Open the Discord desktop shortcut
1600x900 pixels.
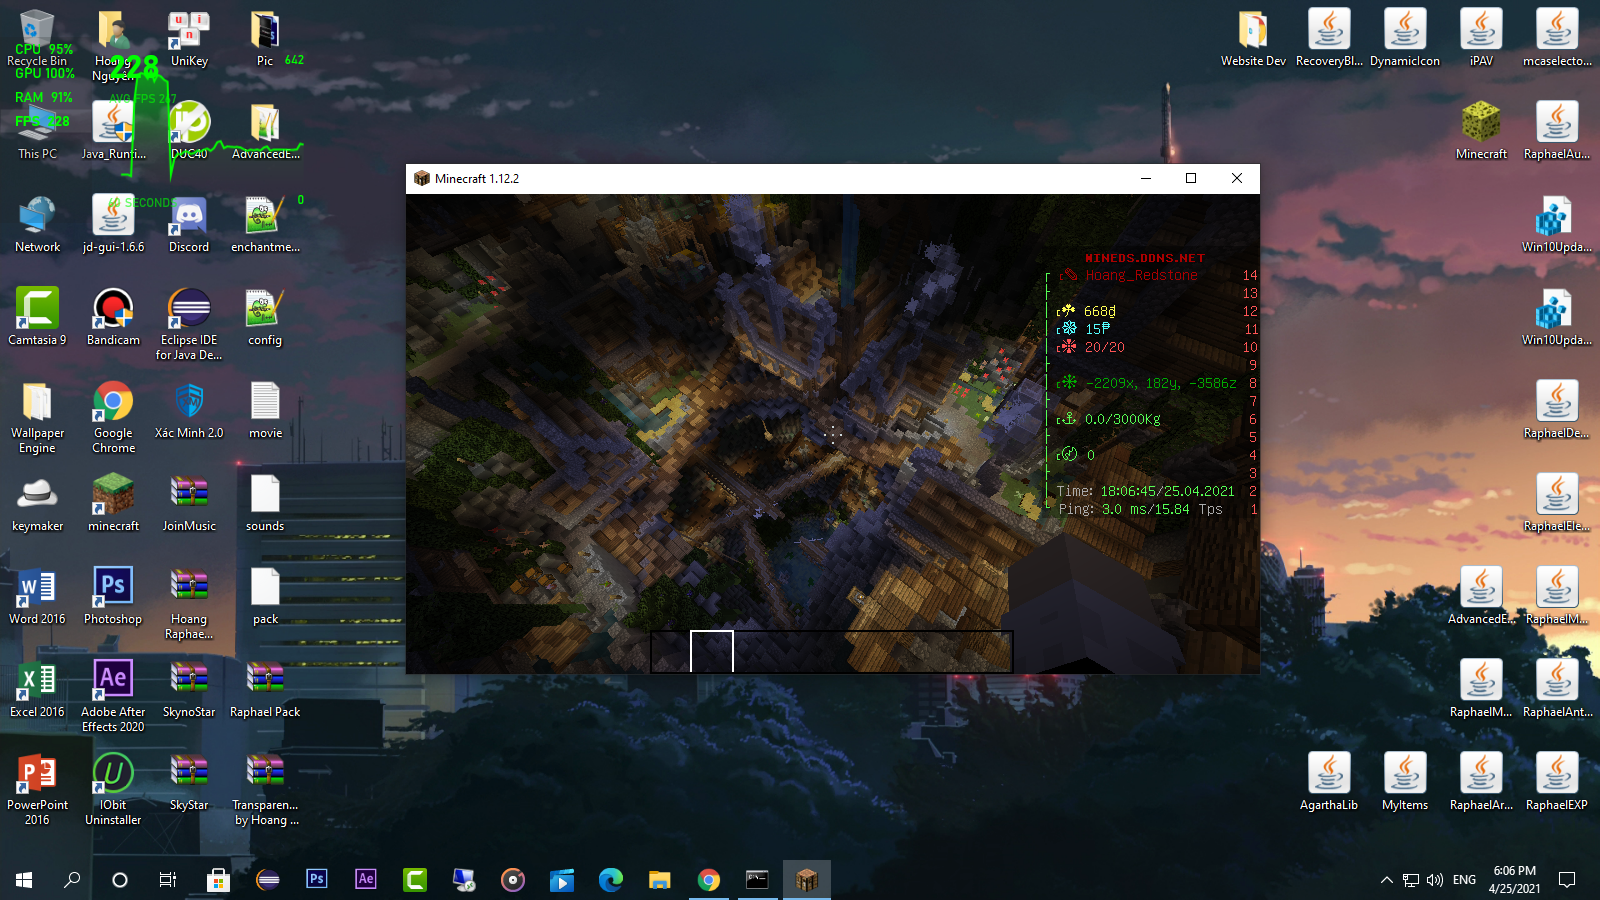pyautogui.click(x=189, y=225)
